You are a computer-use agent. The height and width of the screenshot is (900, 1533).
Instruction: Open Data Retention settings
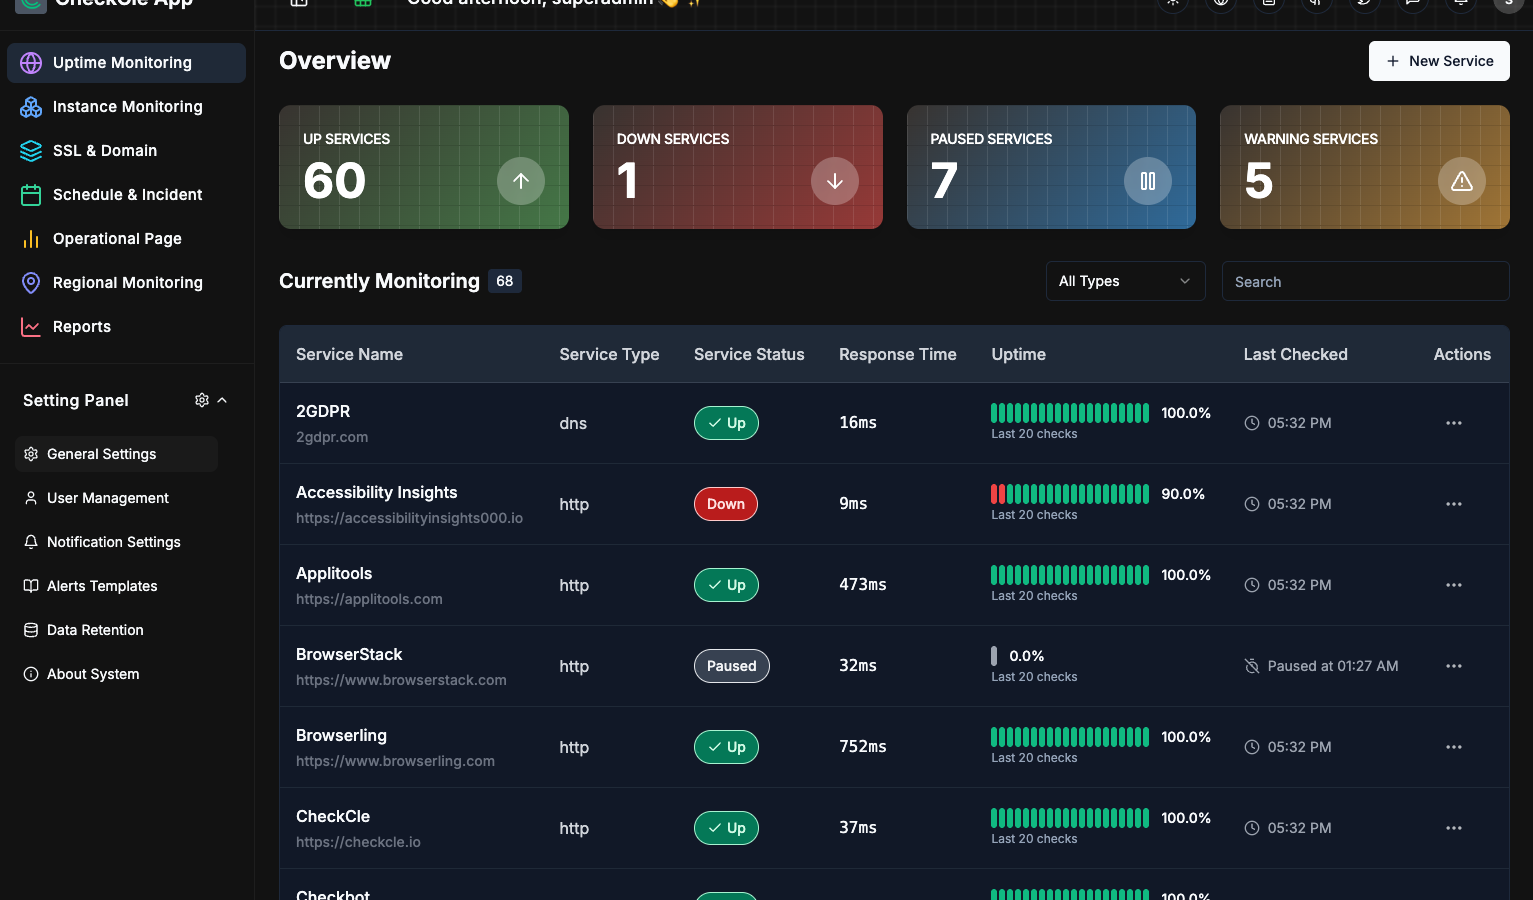[x=116, y=630]
